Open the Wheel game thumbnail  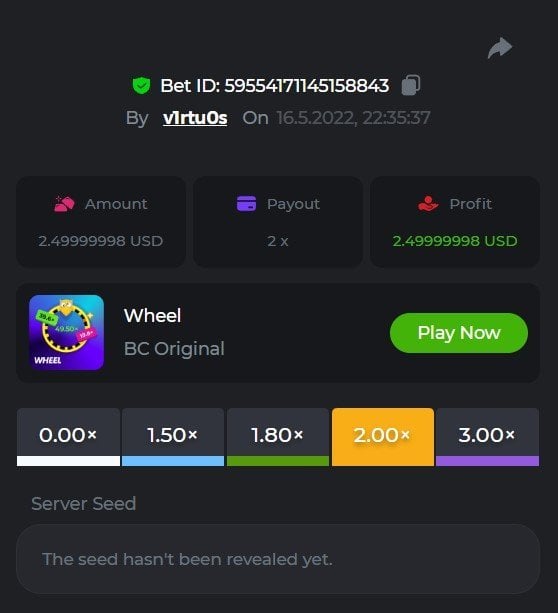click(66, 332)
